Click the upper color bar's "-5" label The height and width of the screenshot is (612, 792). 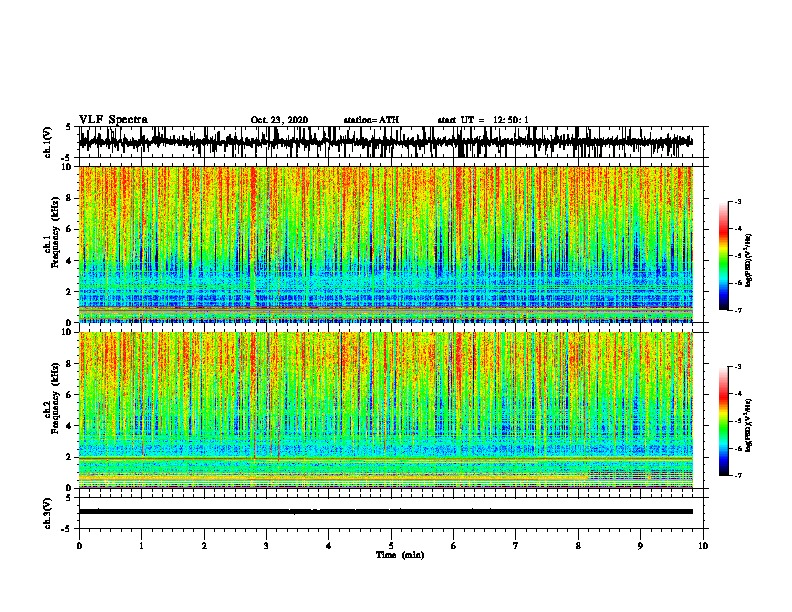tap(738, 256)
